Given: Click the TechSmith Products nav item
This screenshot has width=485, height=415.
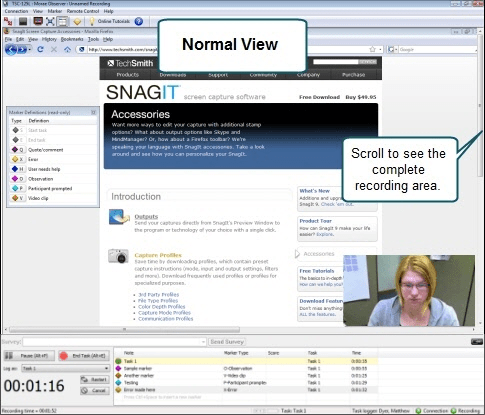Looking at the screenshot, I should pos(127,75).
